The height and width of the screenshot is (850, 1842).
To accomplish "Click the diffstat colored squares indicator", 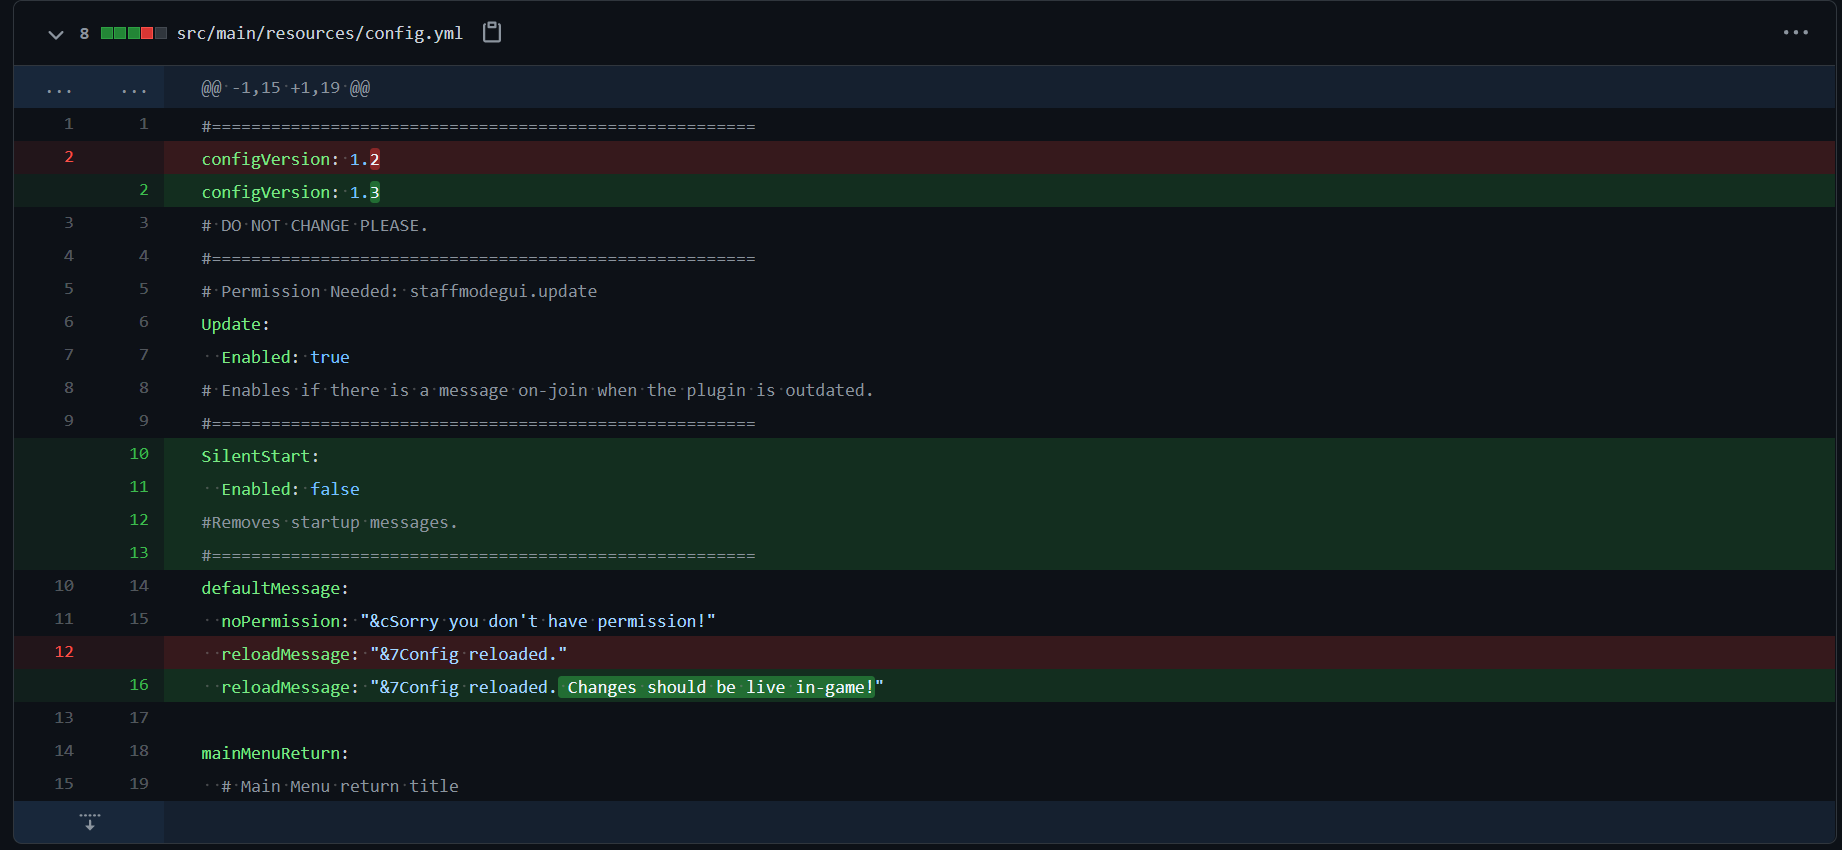I will click(x=133, y=34).
